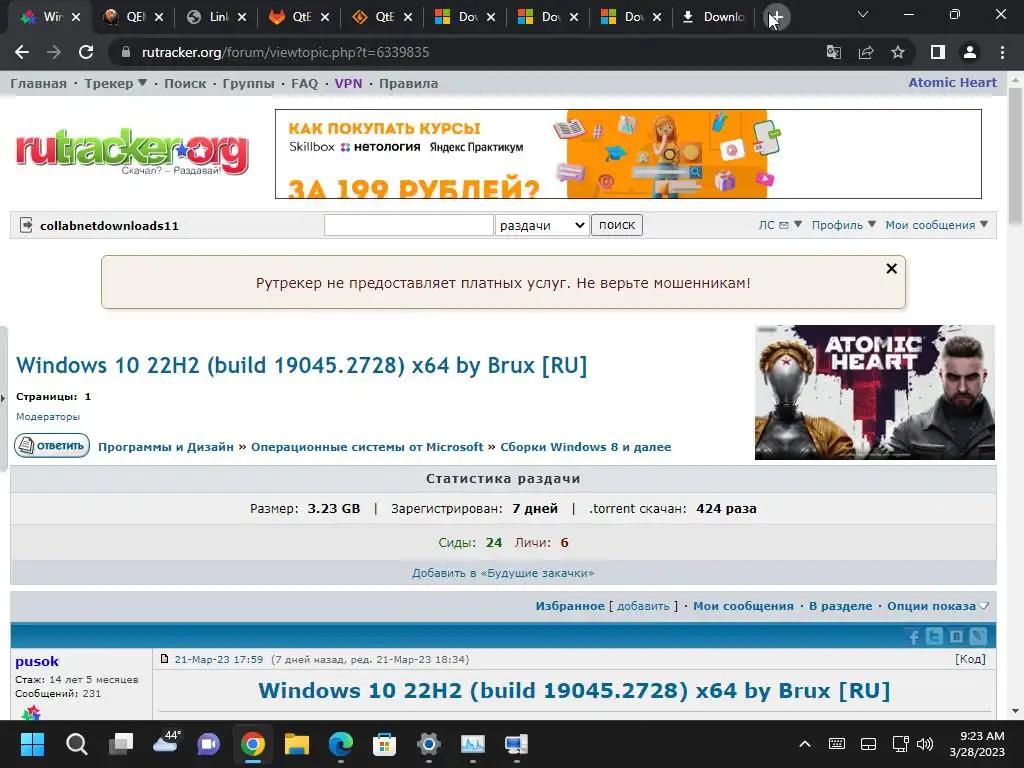The image size is (1024, 768).
Task: Open the Windows Start menu
Action: coord(32,744)
